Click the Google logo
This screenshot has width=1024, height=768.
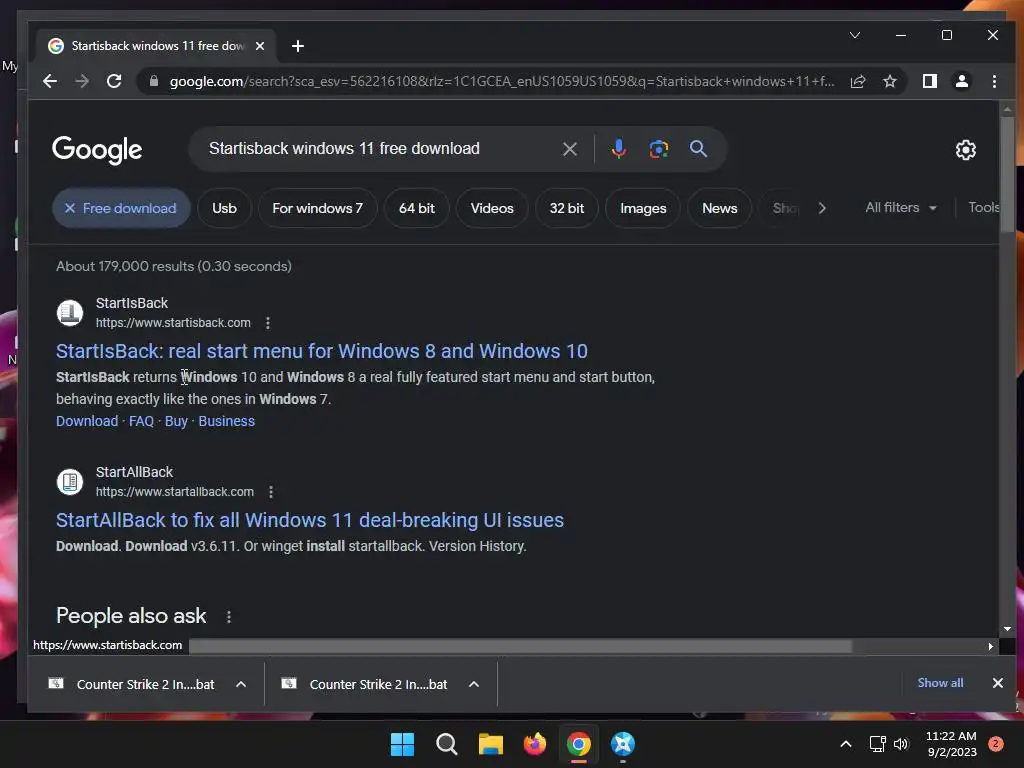[x=97, y=150]
